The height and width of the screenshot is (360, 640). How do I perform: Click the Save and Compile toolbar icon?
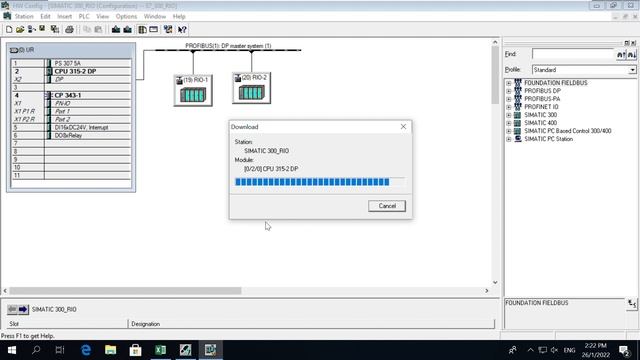pos(54,29)
